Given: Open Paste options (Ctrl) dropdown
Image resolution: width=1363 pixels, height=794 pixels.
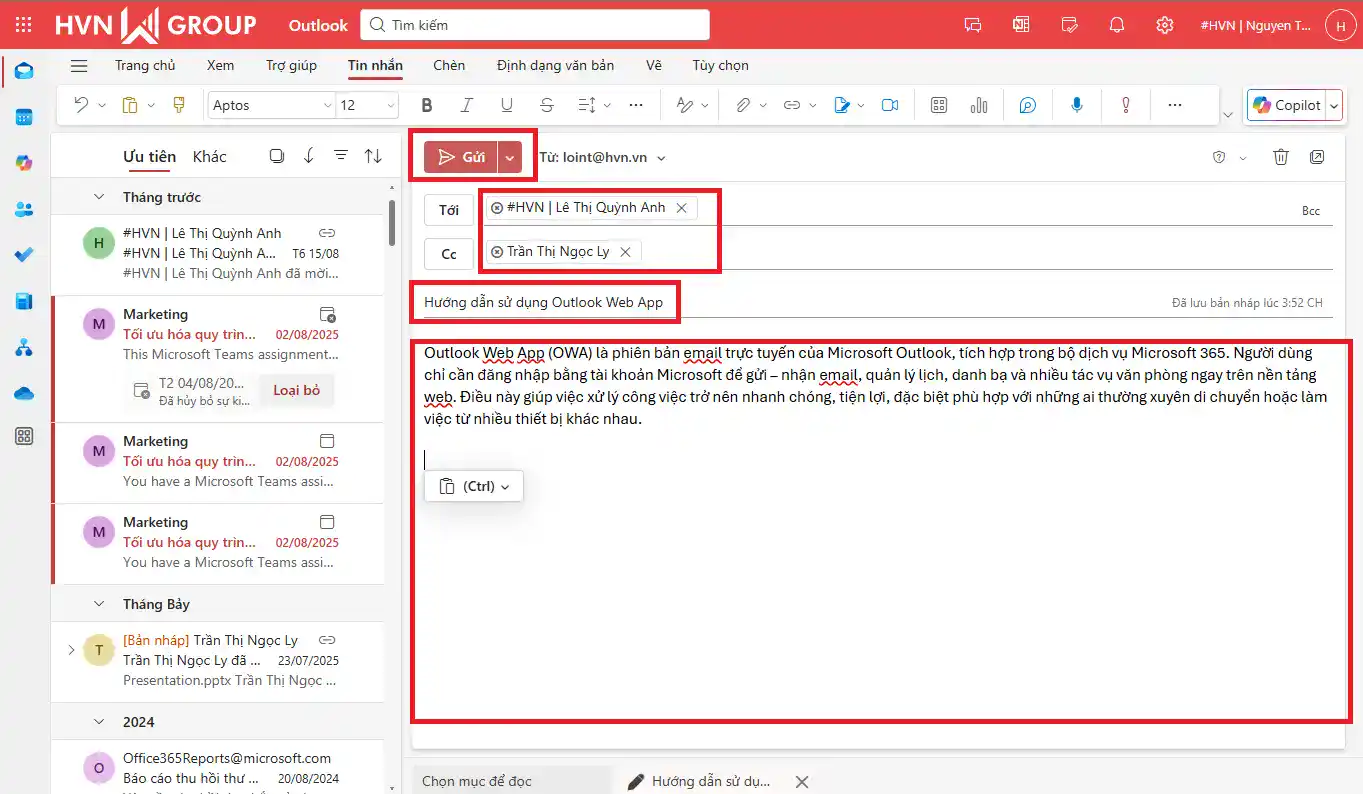Looking at the screenshot, I should [x=474, y=486].
